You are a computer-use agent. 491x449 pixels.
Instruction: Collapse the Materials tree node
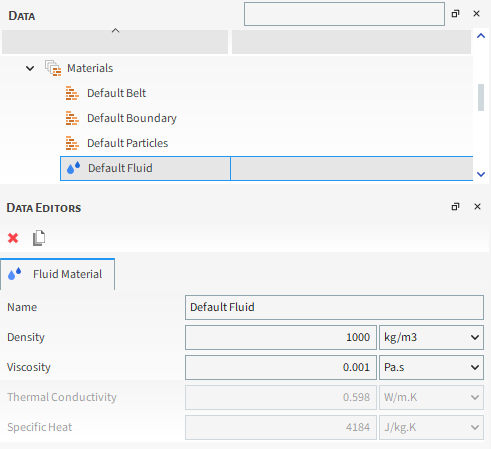pyautogui.click(x=30, y=69)
